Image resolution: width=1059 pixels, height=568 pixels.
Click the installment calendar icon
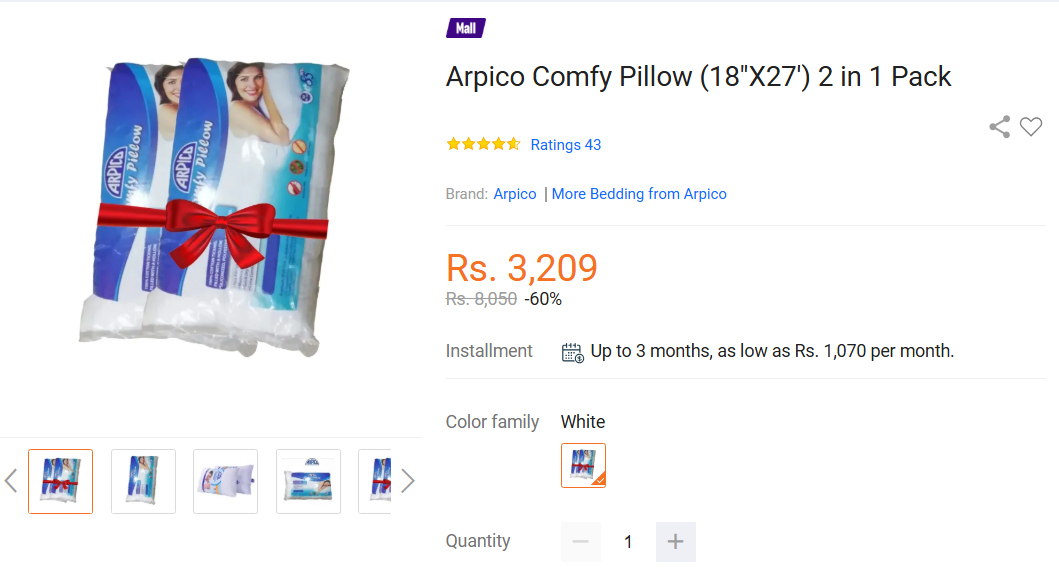(573, 353)
